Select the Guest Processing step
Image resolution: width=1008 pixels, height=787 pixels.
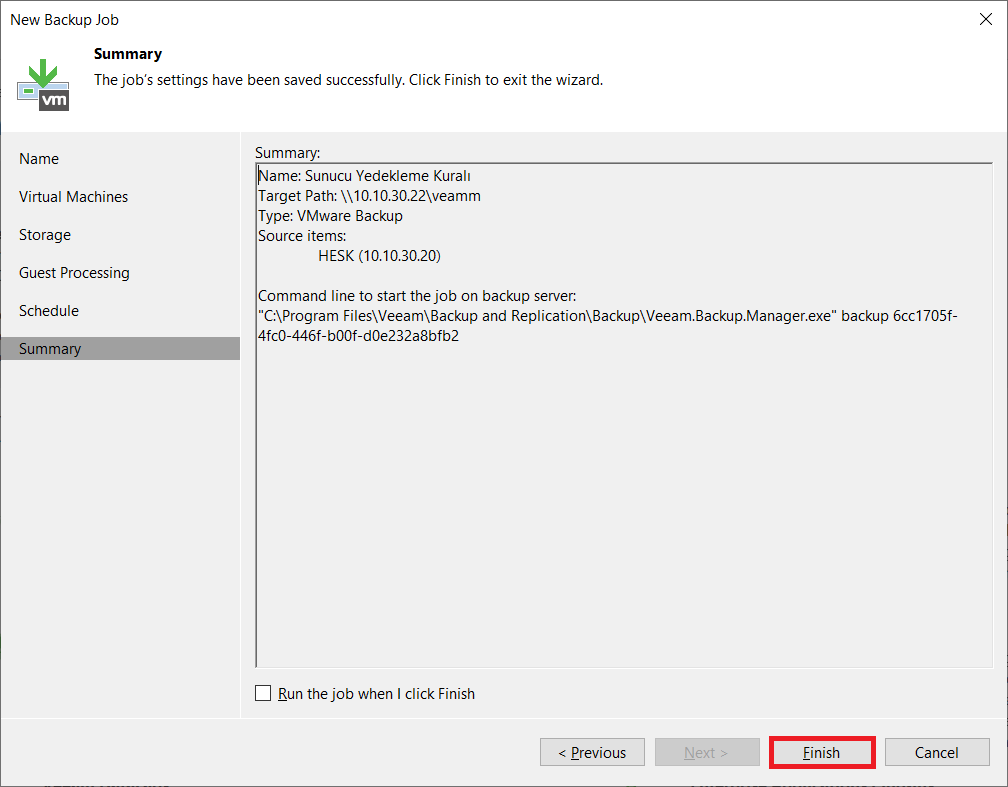74,273
